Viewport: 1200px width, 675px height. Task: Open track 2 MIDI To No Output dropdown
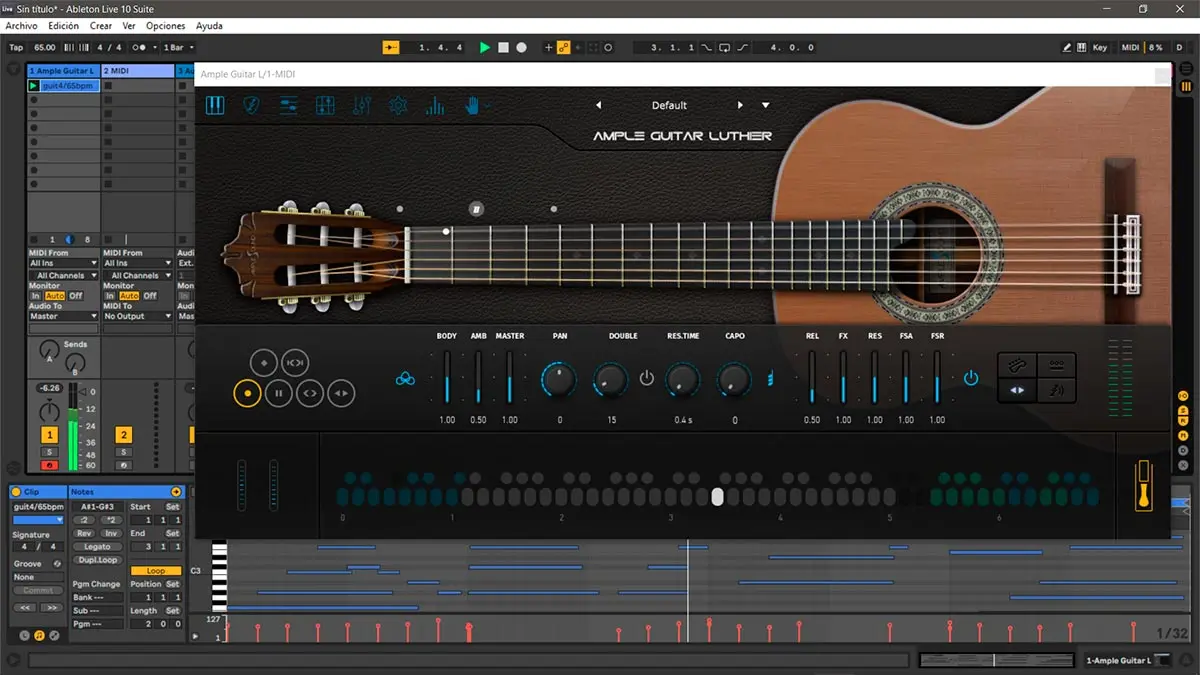138,316
